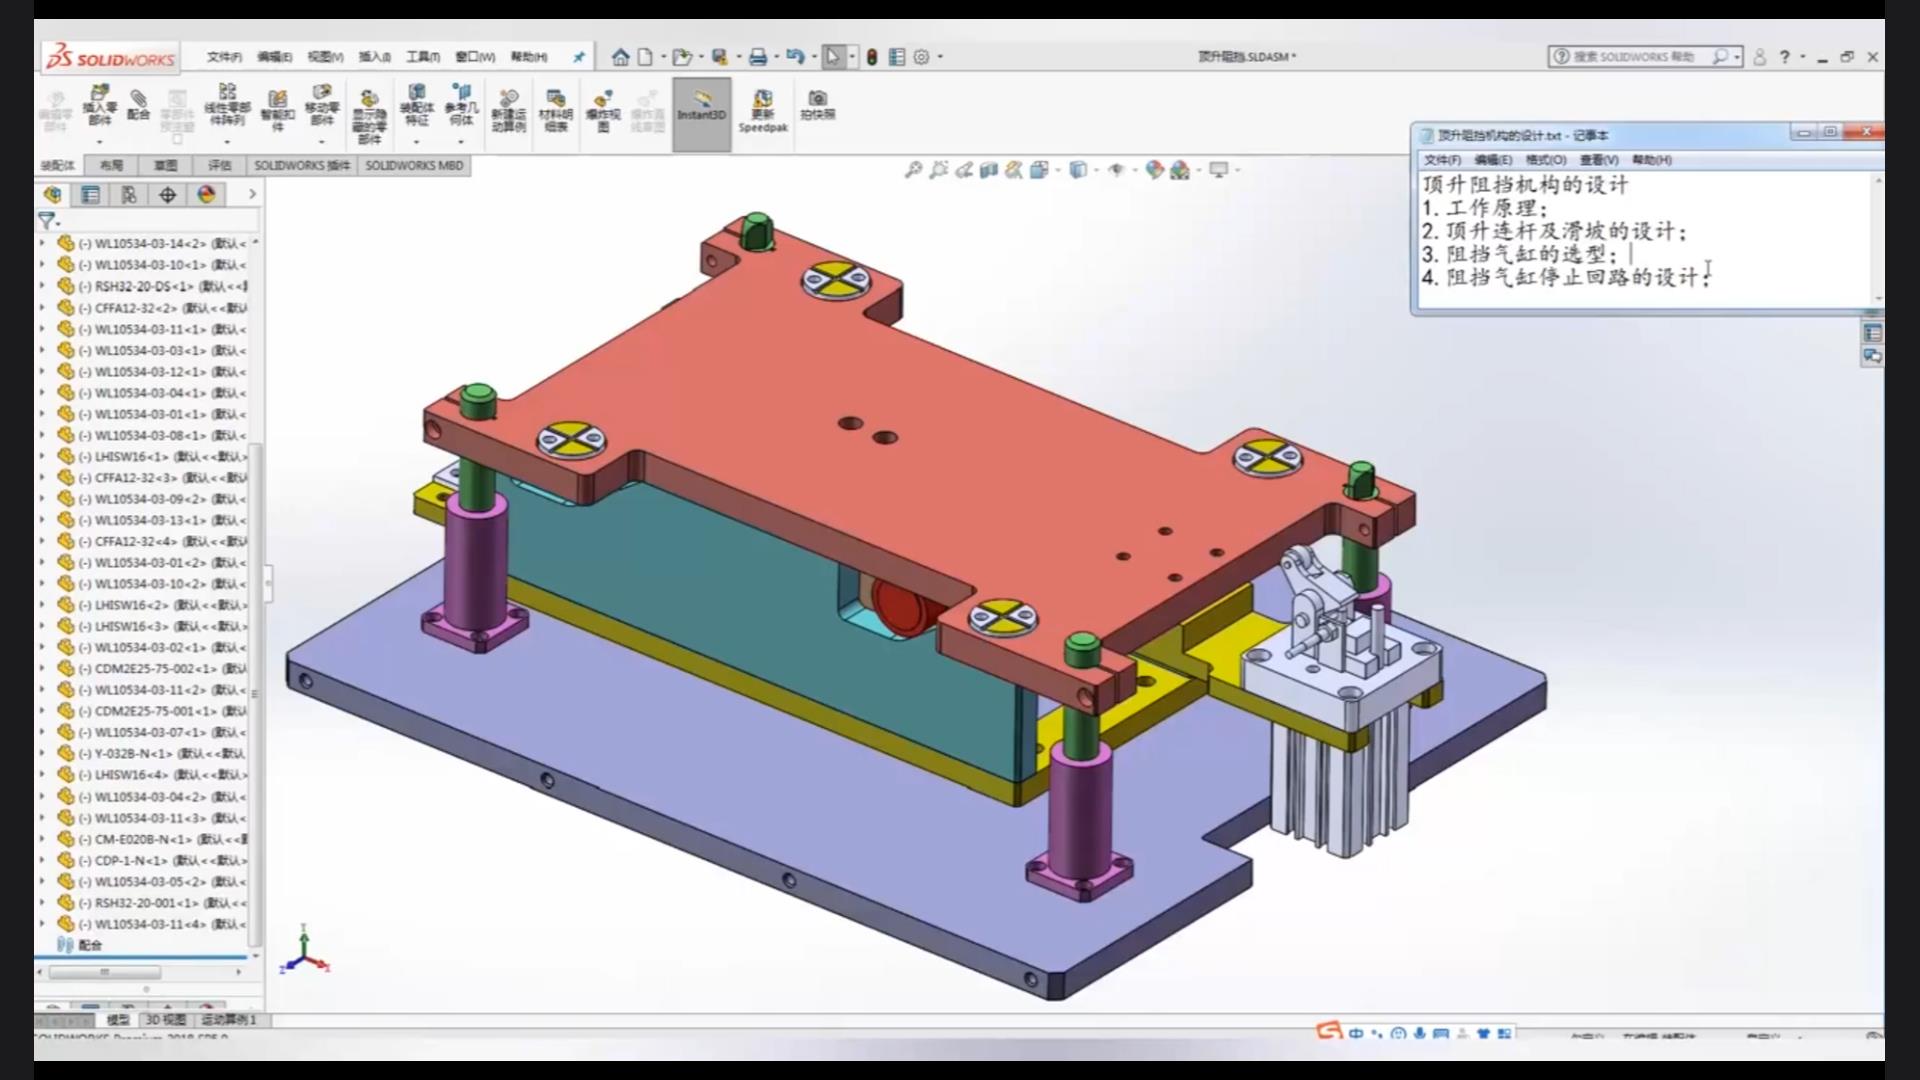Open the 查看(V) menu in Notepad

click(1598, 160)
